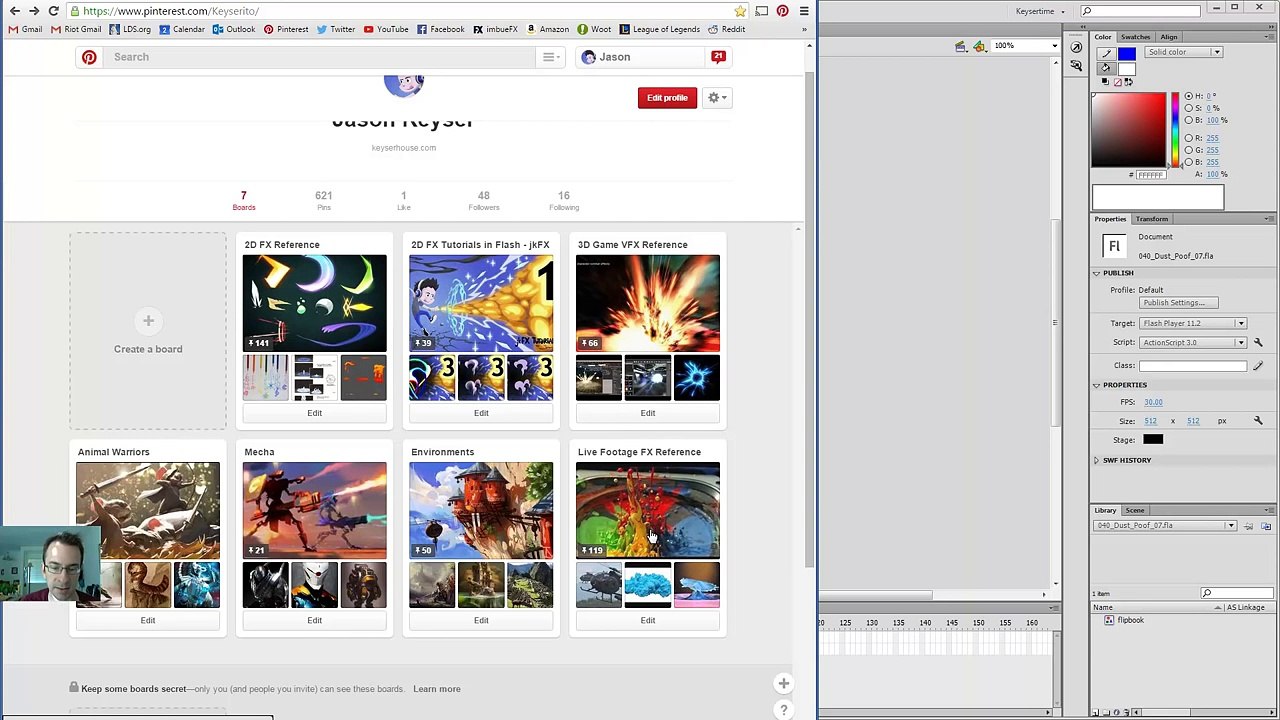Switch to the Transform tab
Image resolution: width=1280 pixels, height=720 pixels.
pyautogui.click(x=1151, y=219)
